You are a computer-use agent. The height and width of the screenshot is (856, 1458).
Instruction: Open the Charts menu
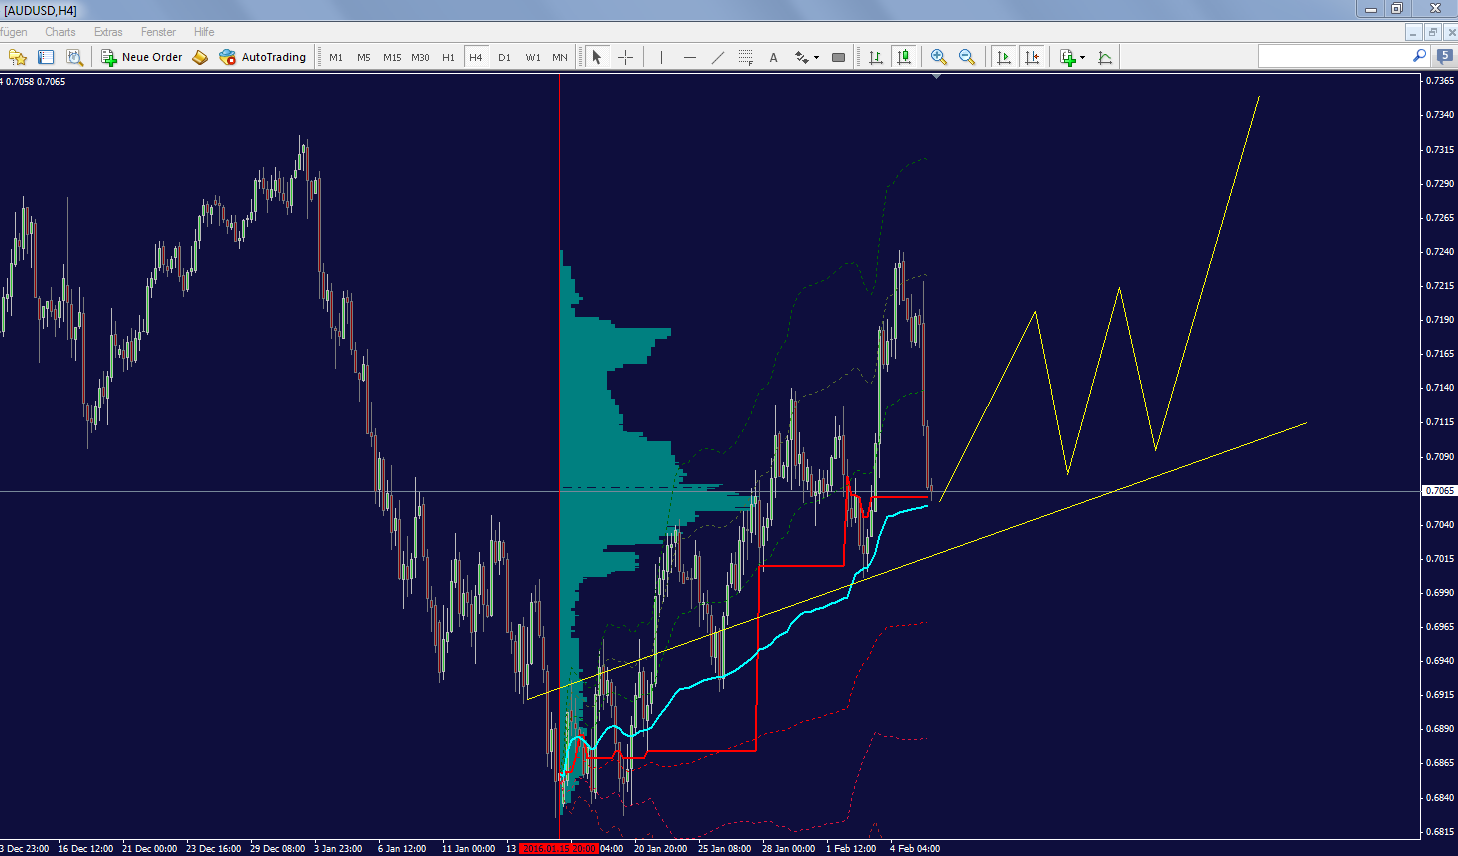click(x=60, y=32)
